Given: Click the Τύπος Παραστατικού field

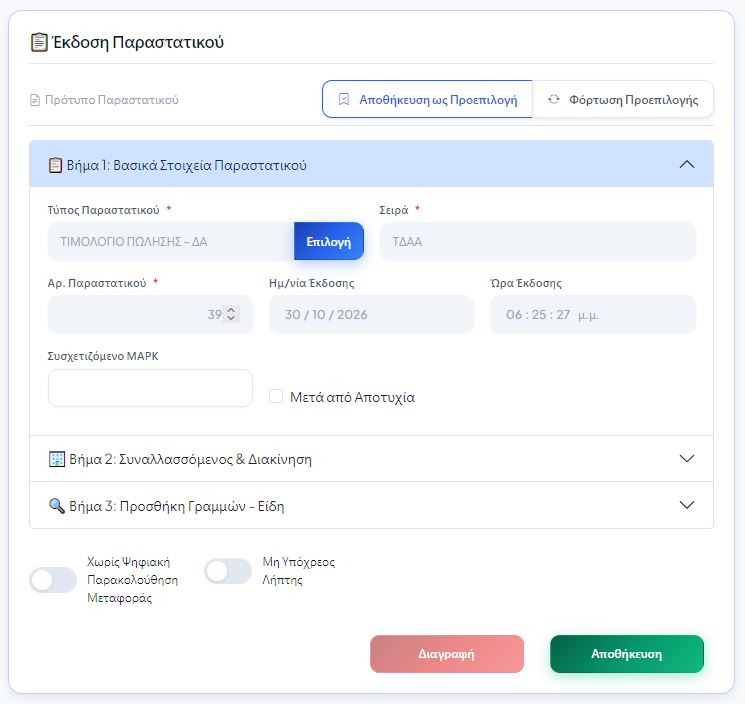Looking at the screenshot, I should pos(171,241).
